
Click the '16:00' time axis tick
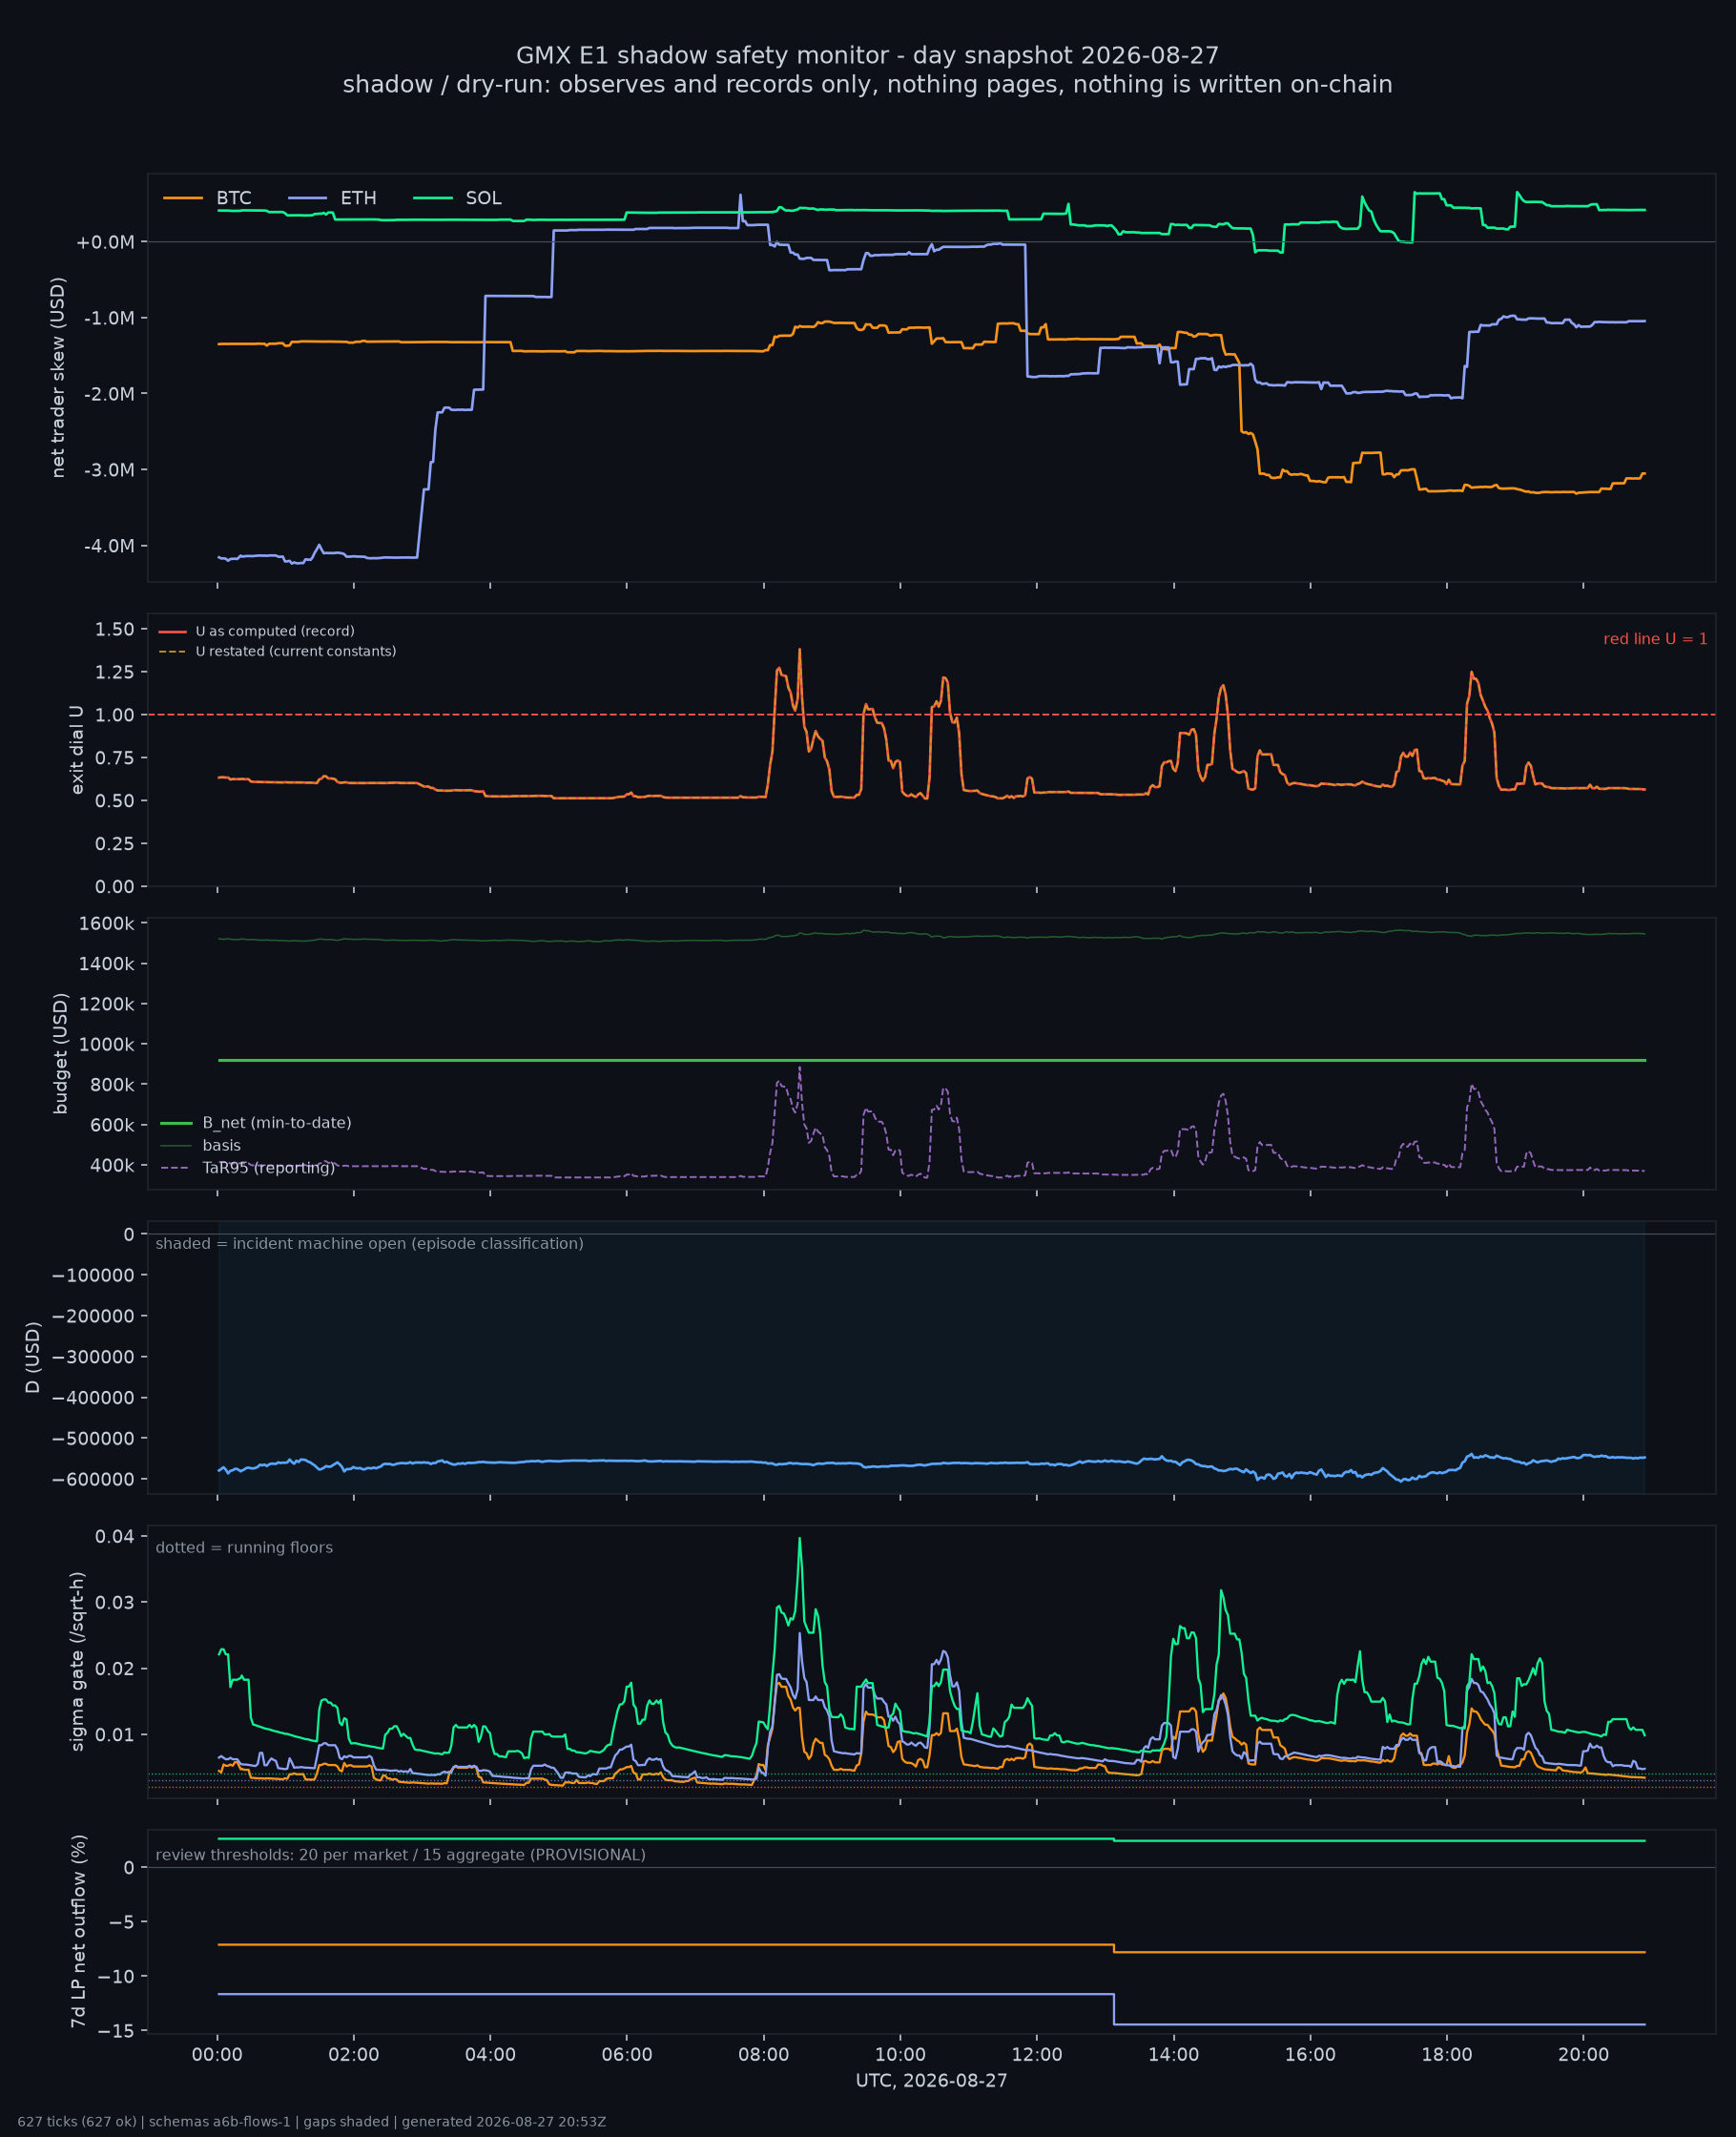tap(1310, 2055)
